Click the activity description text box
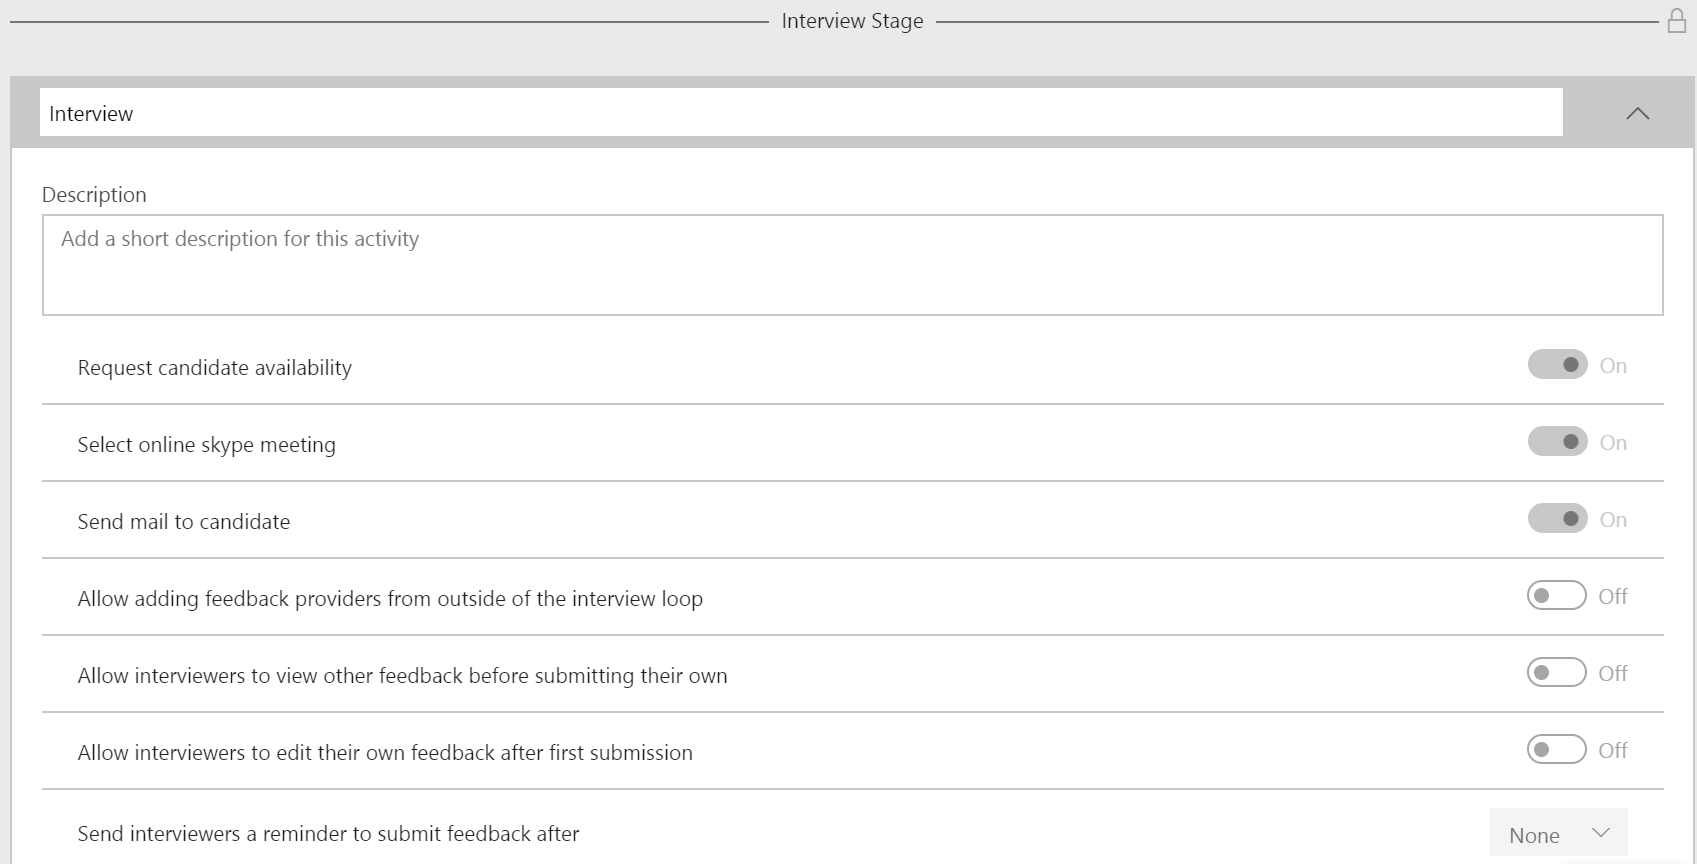The width and height of the screenshot is (1697, 864). click(852, 265)
